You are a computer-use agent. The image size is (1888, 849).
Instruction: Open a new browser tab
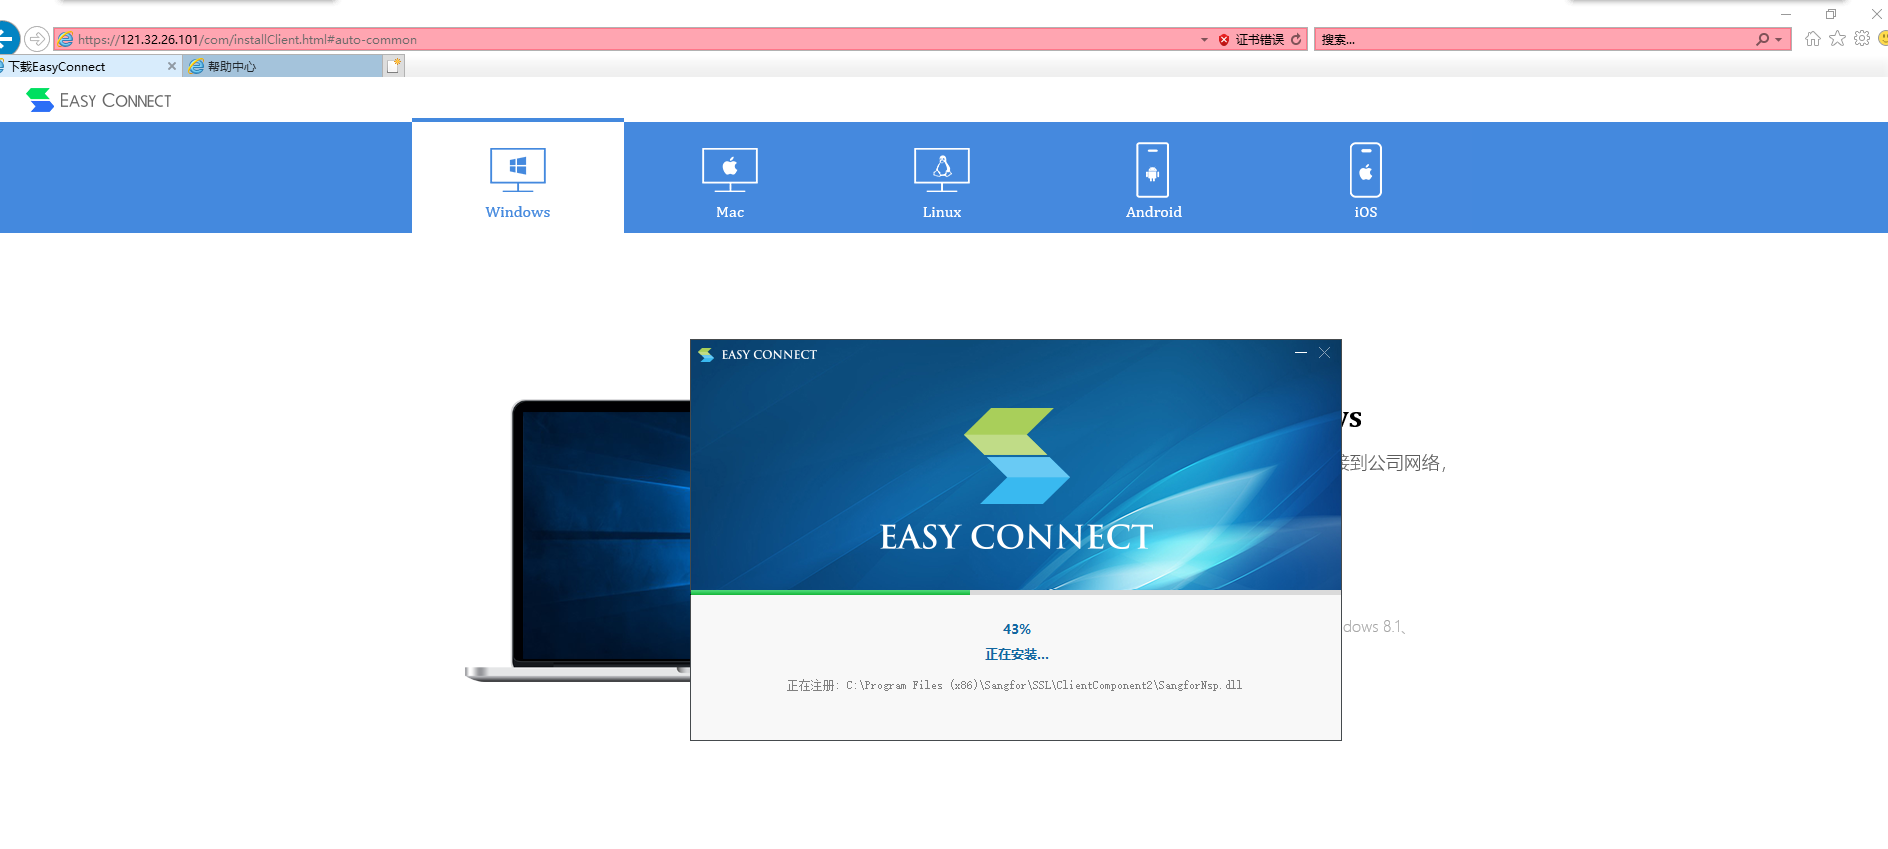click(x=394, y=66)
